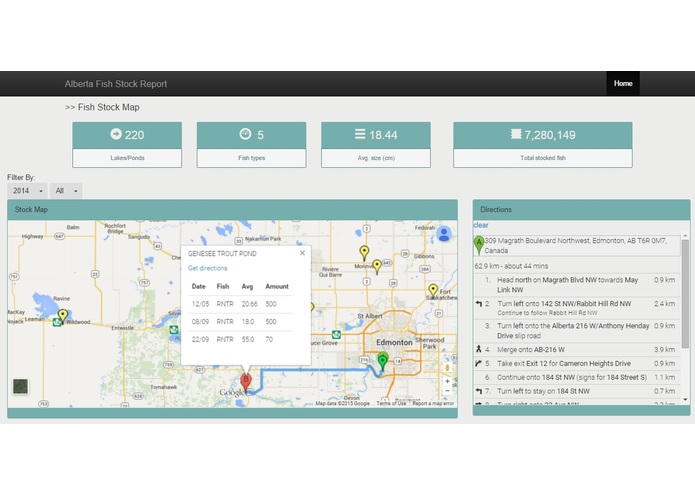Screen dimensions: 695x494
Task: Click the Fish types gauge icon
Action: click(245, 134)
